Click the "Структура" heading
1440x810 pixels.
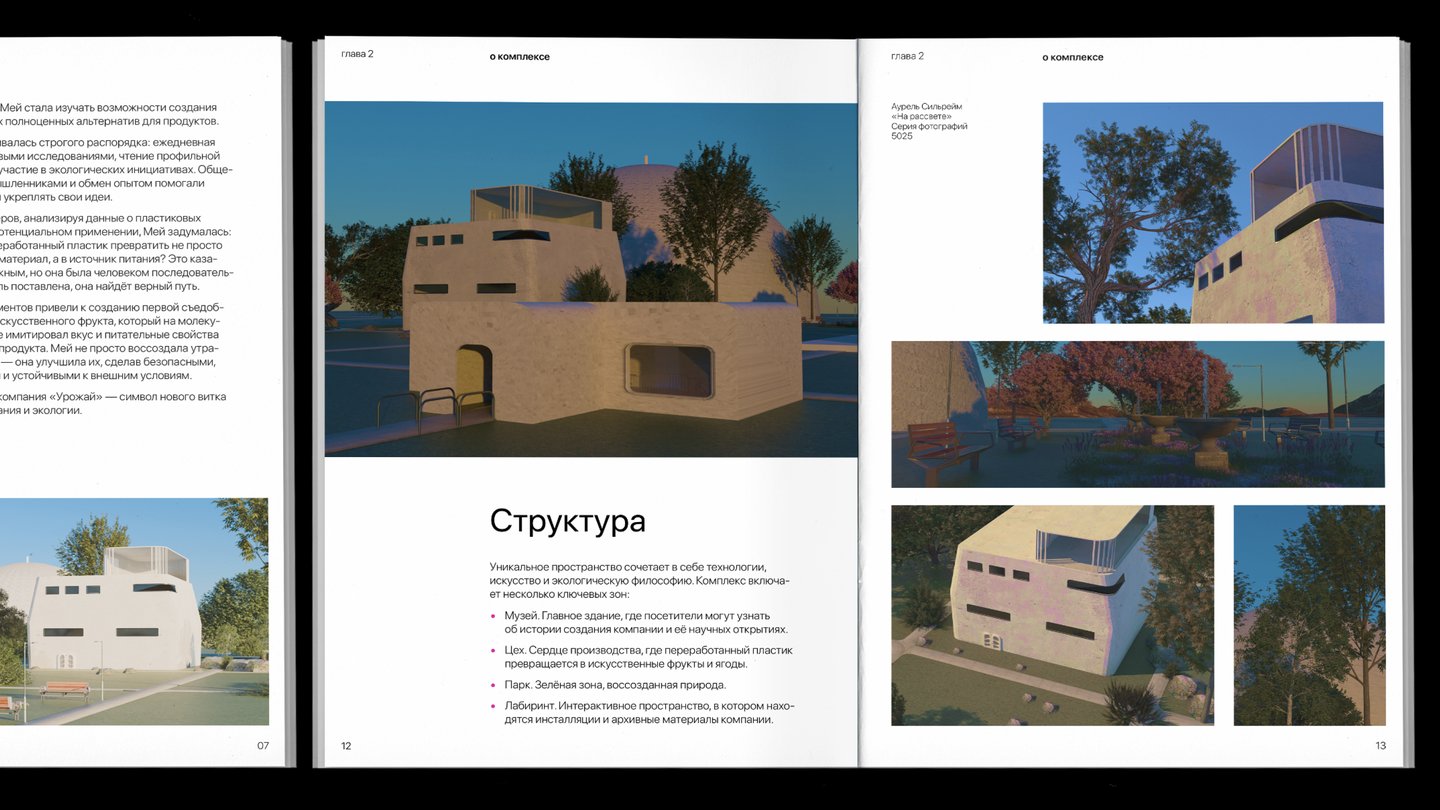pyautogui.click(x=567, y=521)
